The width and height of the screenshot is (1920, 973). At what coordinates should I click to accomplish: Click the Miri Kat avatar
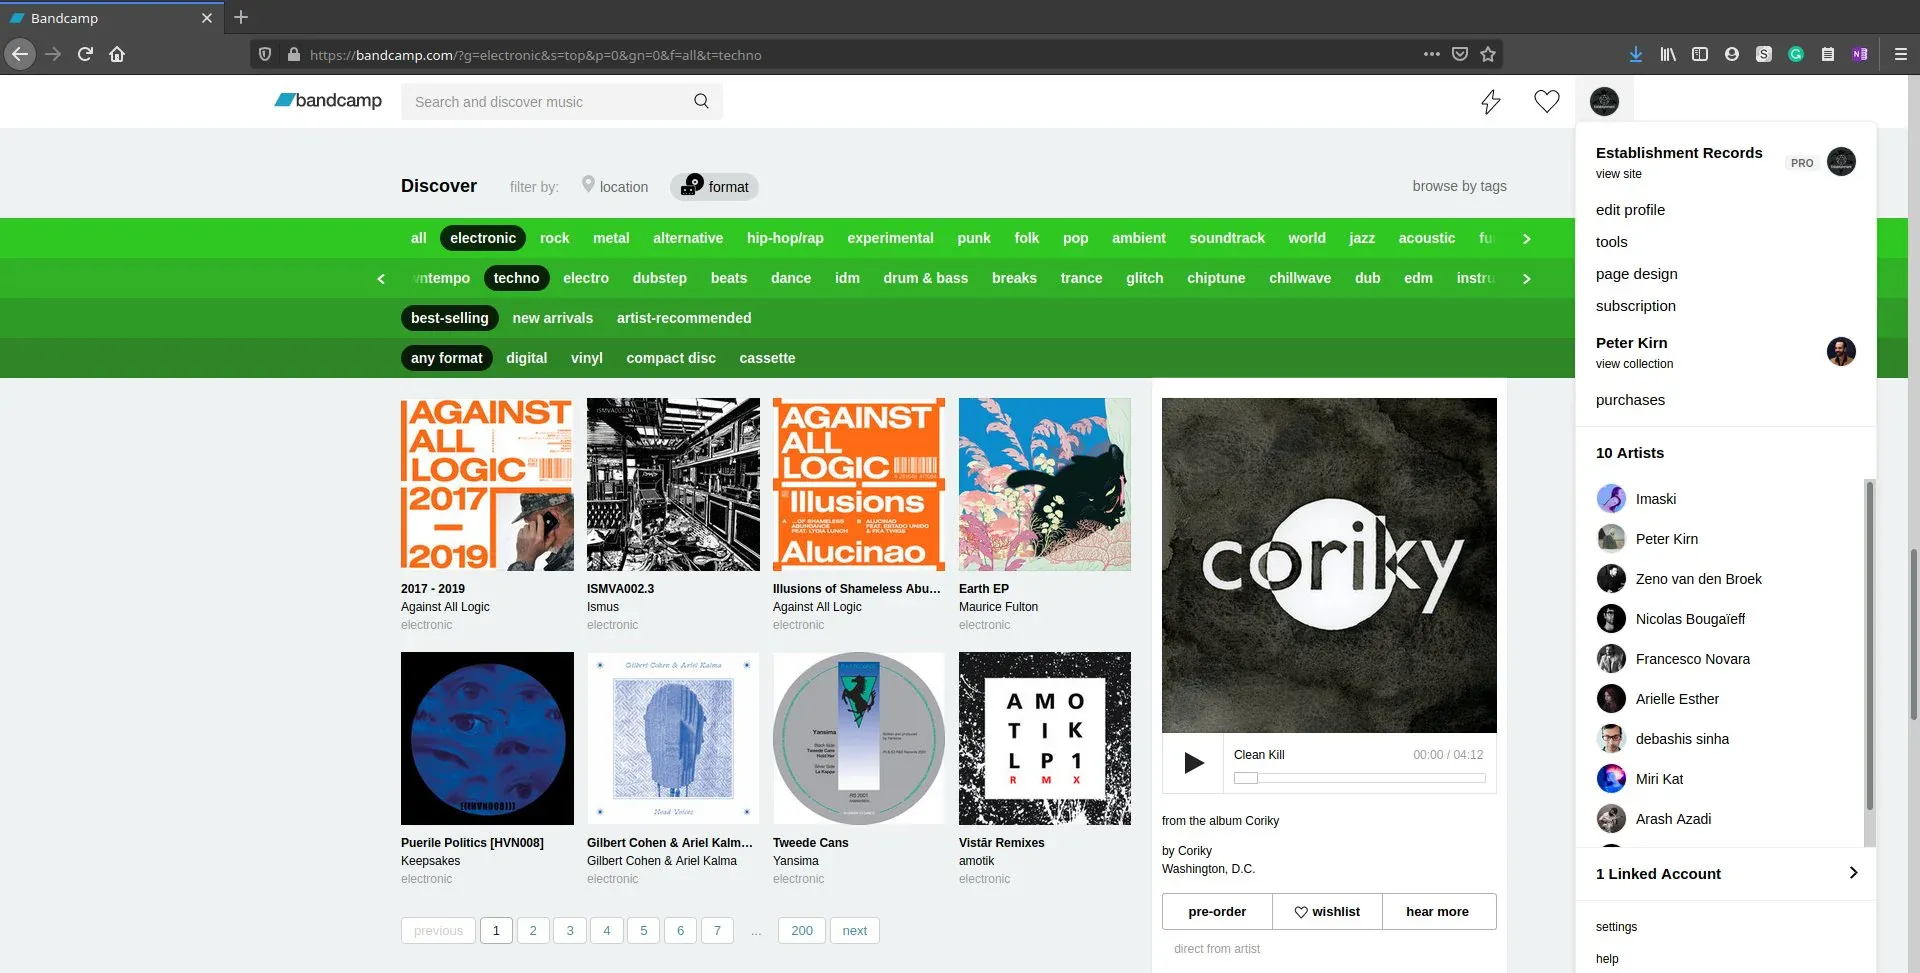(x=1611, y=778)
